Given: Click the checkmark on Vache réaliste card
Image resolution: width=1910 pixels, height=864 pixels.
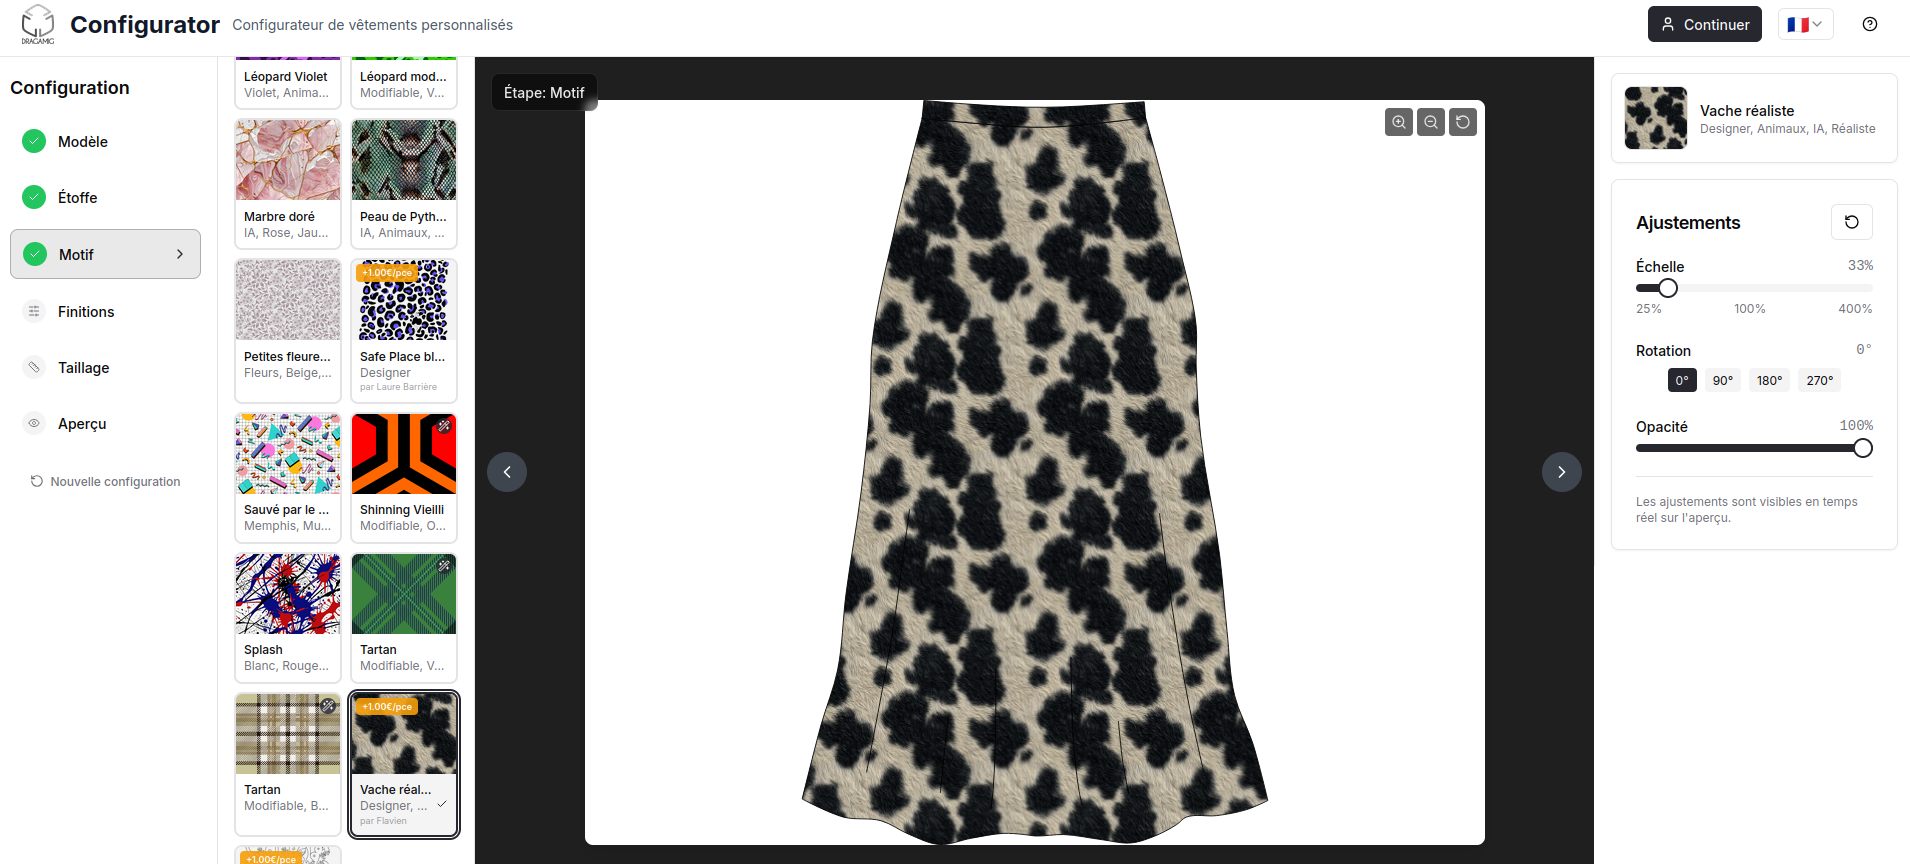Looking at the screenshot, I should 442,804.
